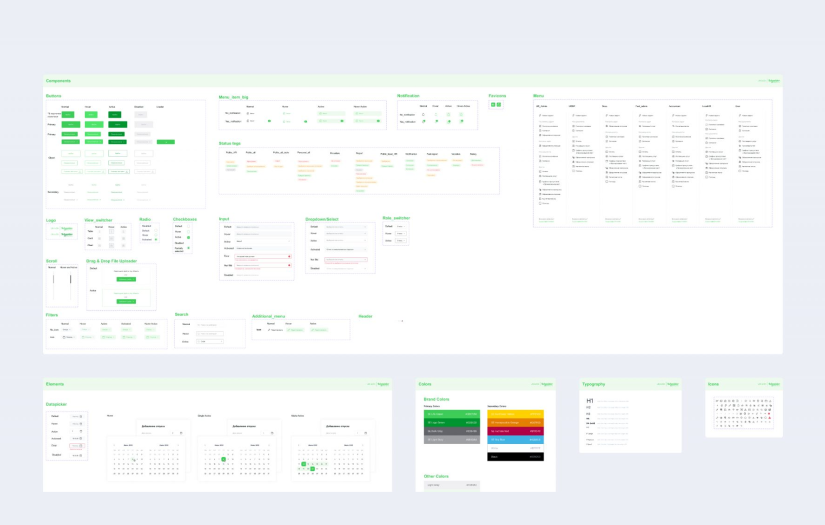Screen dimensions: 825x525
Task: Open the Activated dropdown in Dropdown/Select
Action: pos(346,249)
